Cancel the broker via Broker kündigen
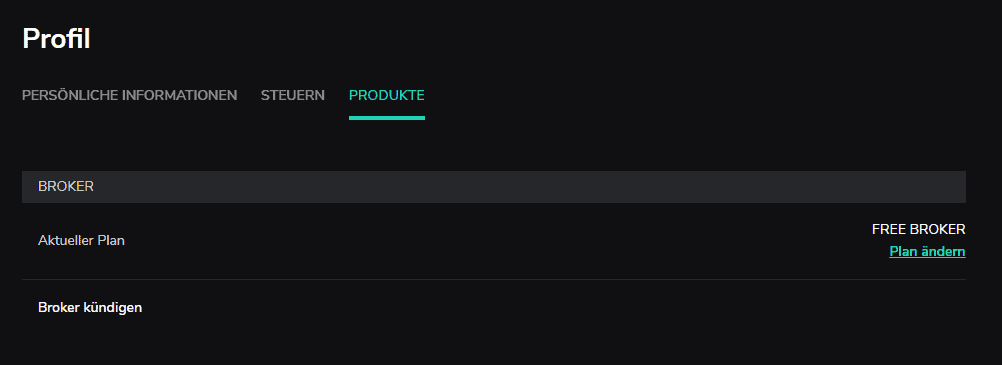1002x365 pixels. [x=90, y=307]
